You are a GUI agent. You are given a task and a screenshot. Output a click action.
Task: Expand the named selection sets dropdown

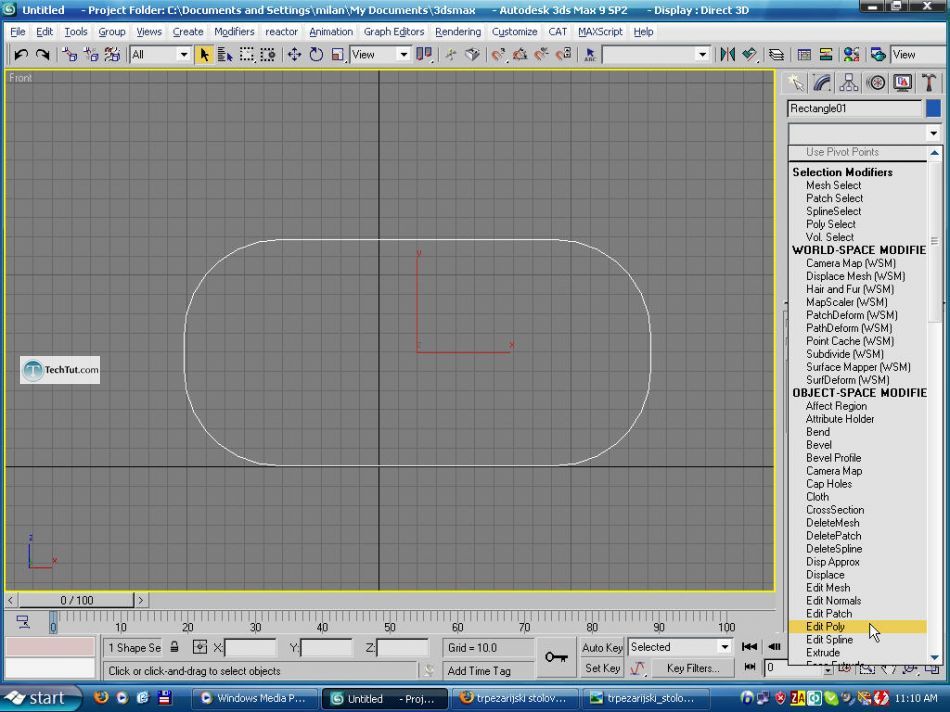[x=702, y=55]
